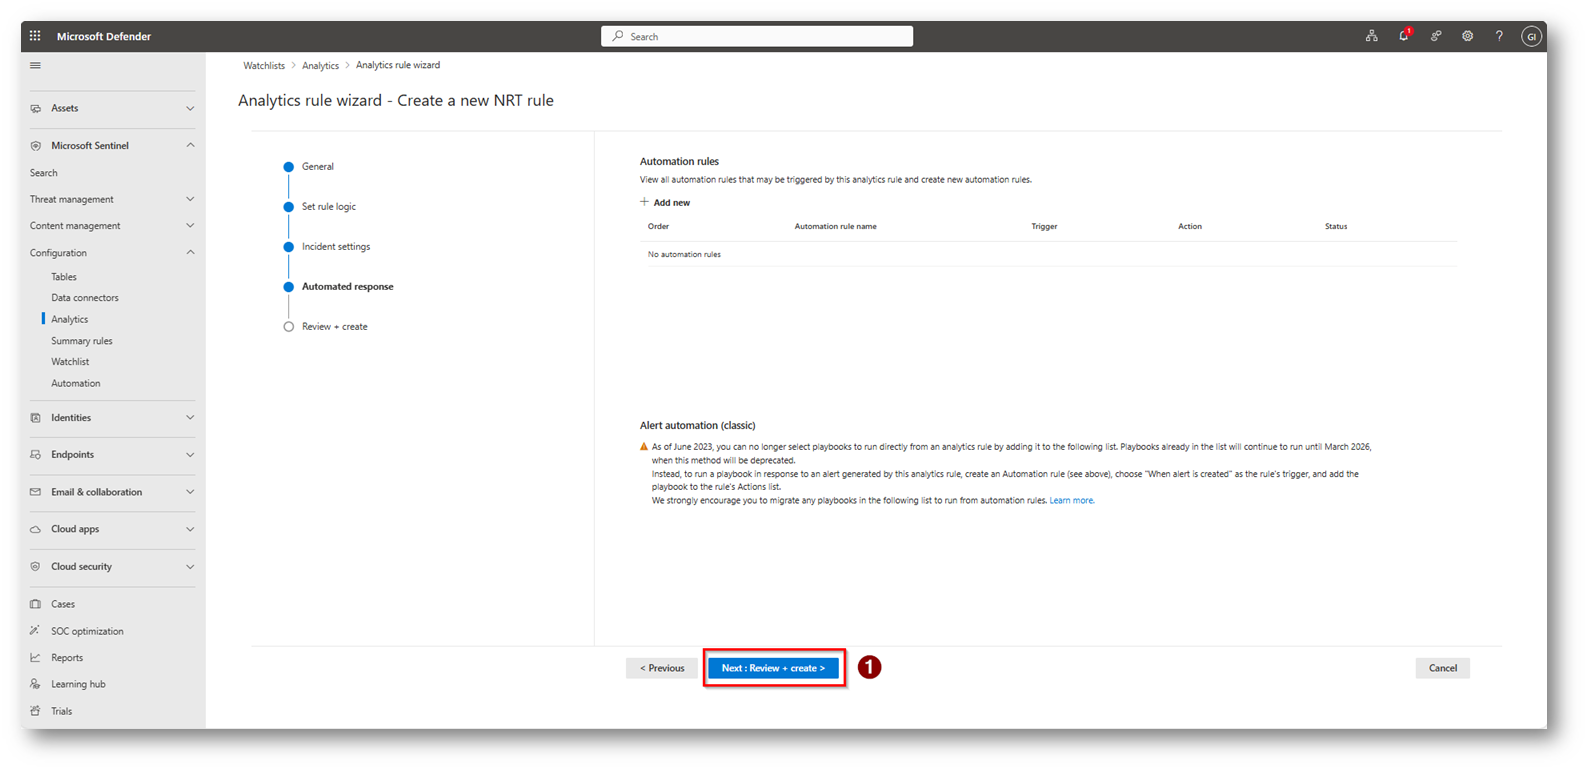This screenshot has height=771, width=1589.
Task: Click the Previous button
Action: click(x=662, y=668)
